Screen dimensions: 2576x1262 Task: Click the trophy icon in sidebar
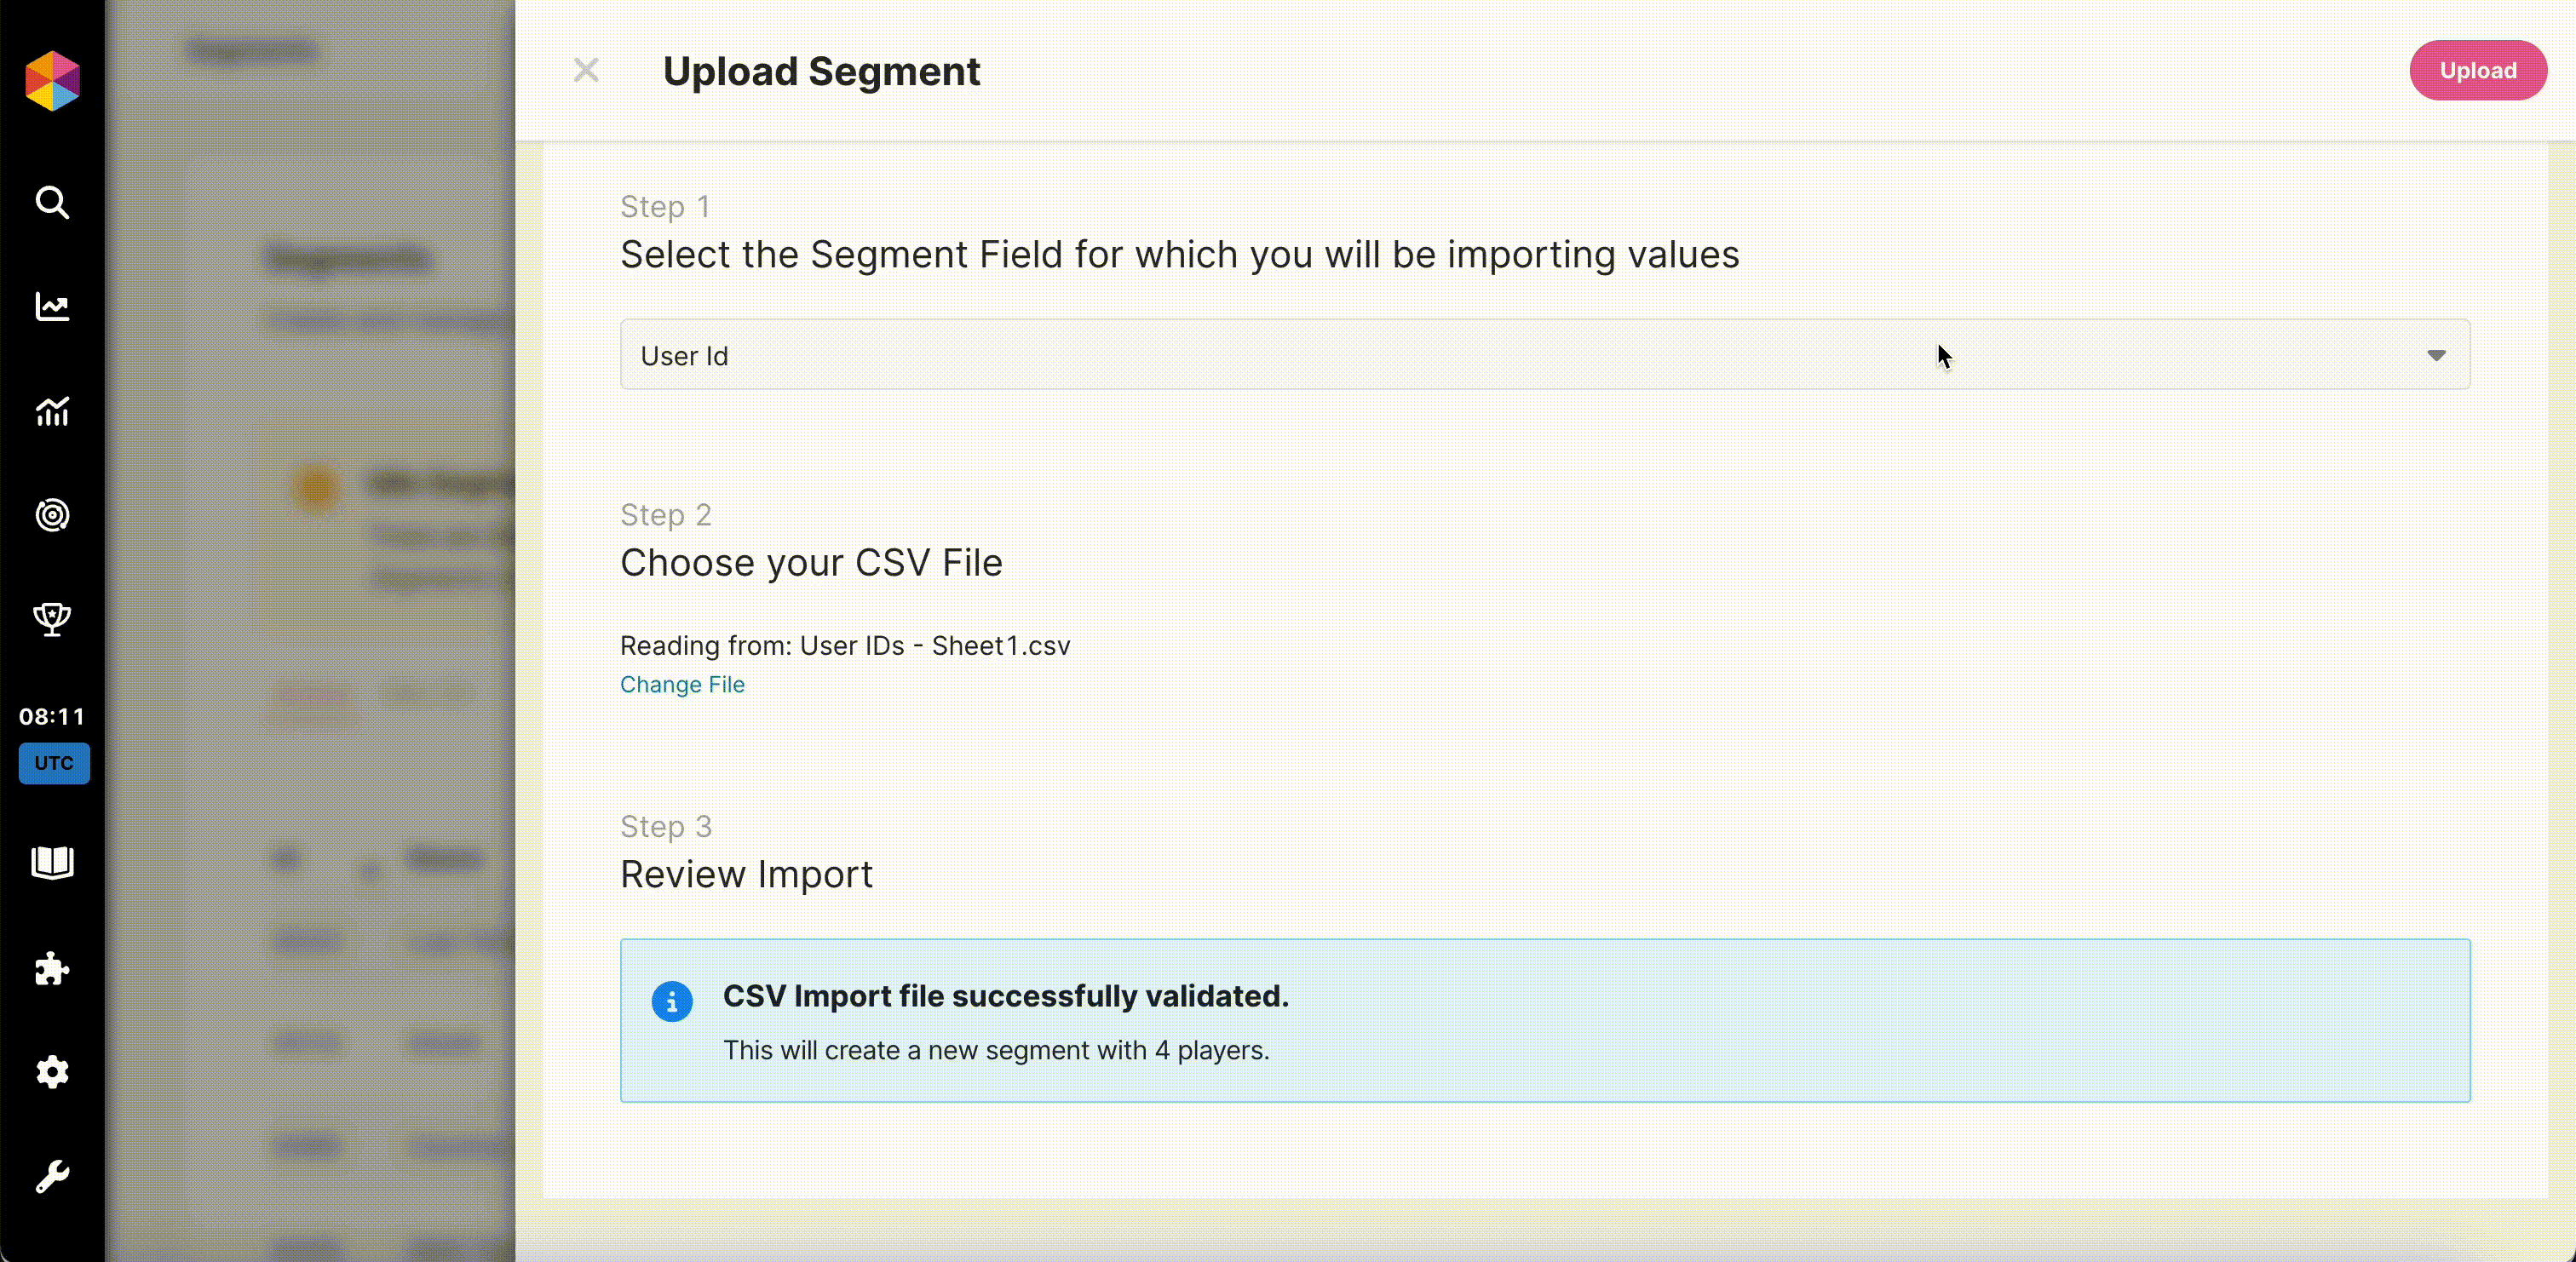tap(52, 619)
